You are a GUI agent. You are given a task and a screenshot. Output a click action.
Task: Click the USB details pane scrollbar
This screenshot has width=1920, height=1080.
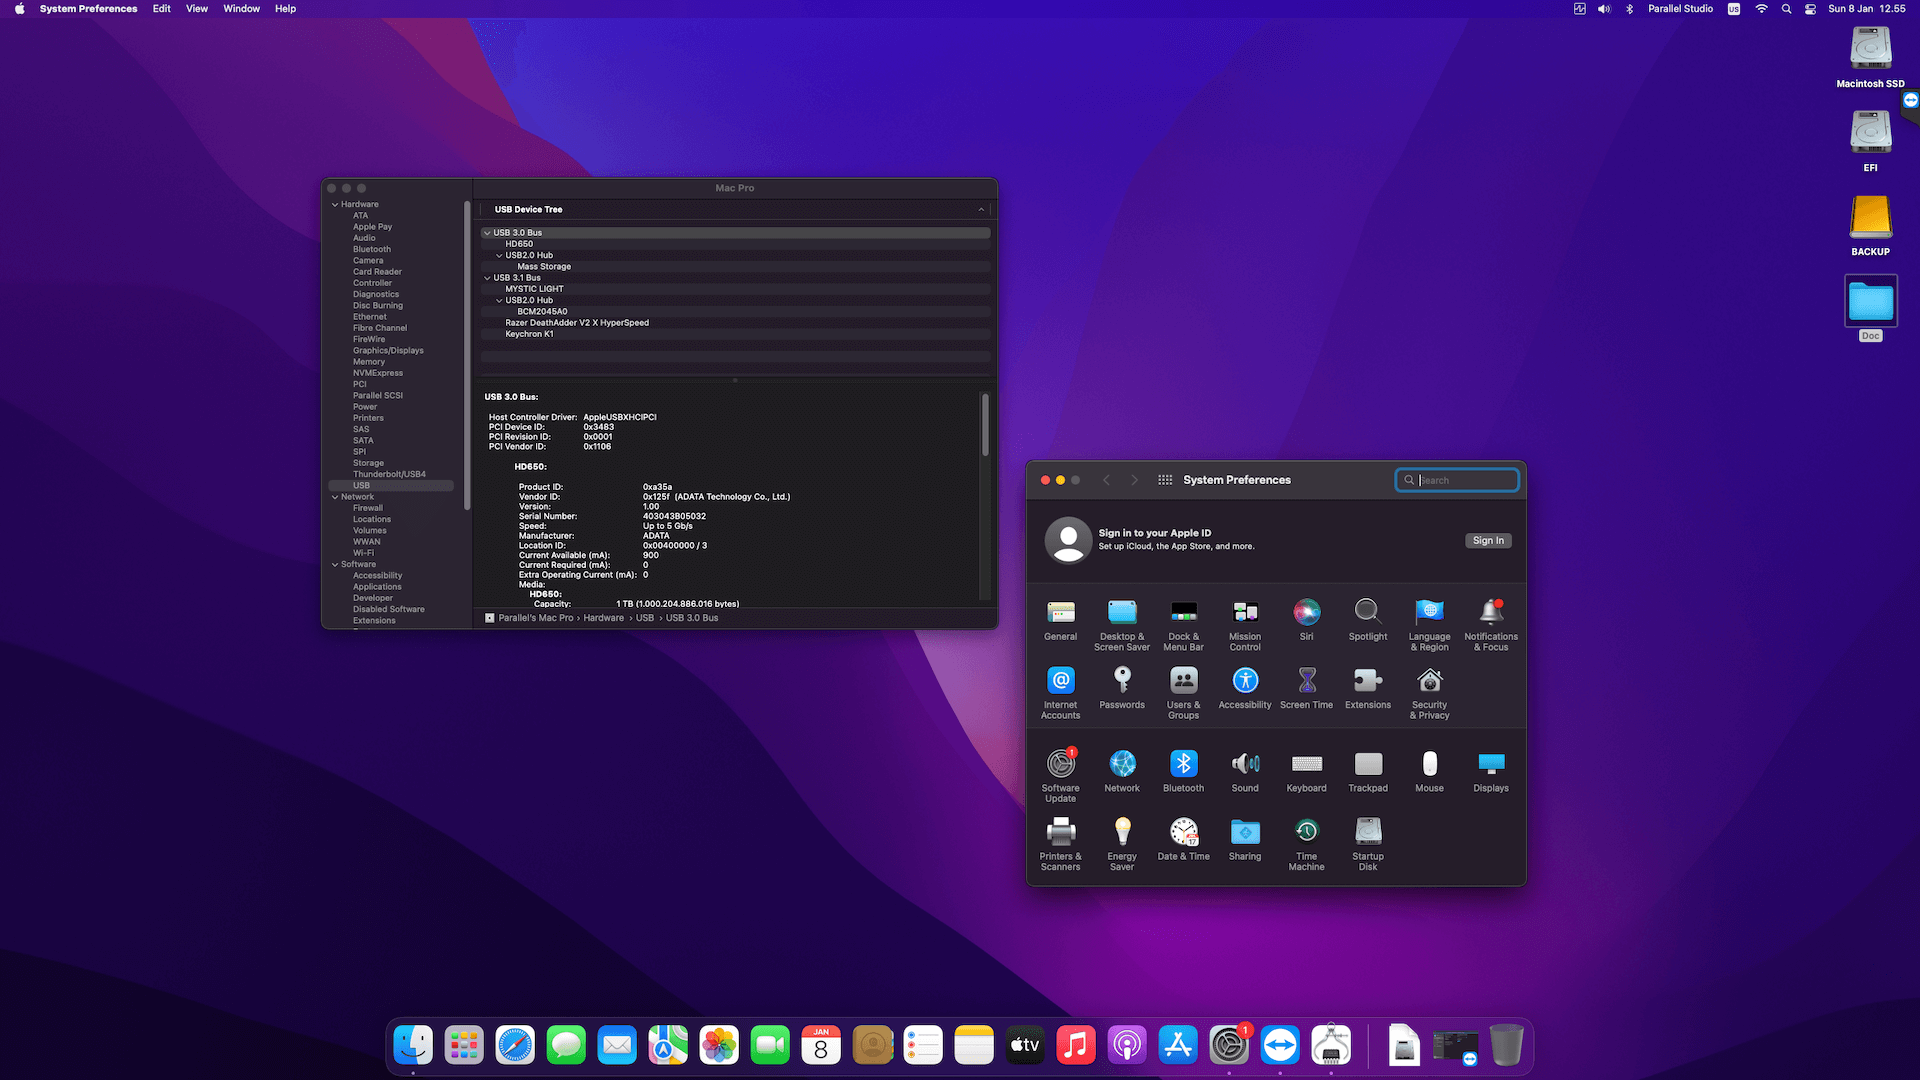coord(985,425)
